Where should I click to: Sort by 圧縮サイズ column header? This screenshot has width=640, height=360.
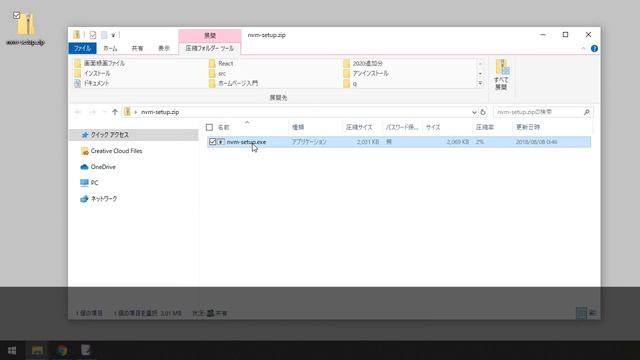coord(359,127)
